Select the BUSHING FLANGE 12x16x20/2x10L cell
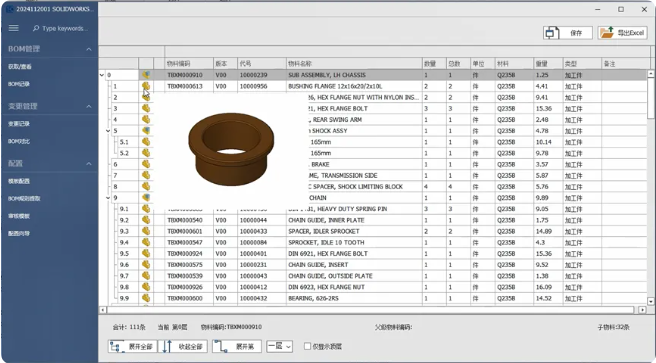This screenshot has width=656, height=363. (354, 86)
